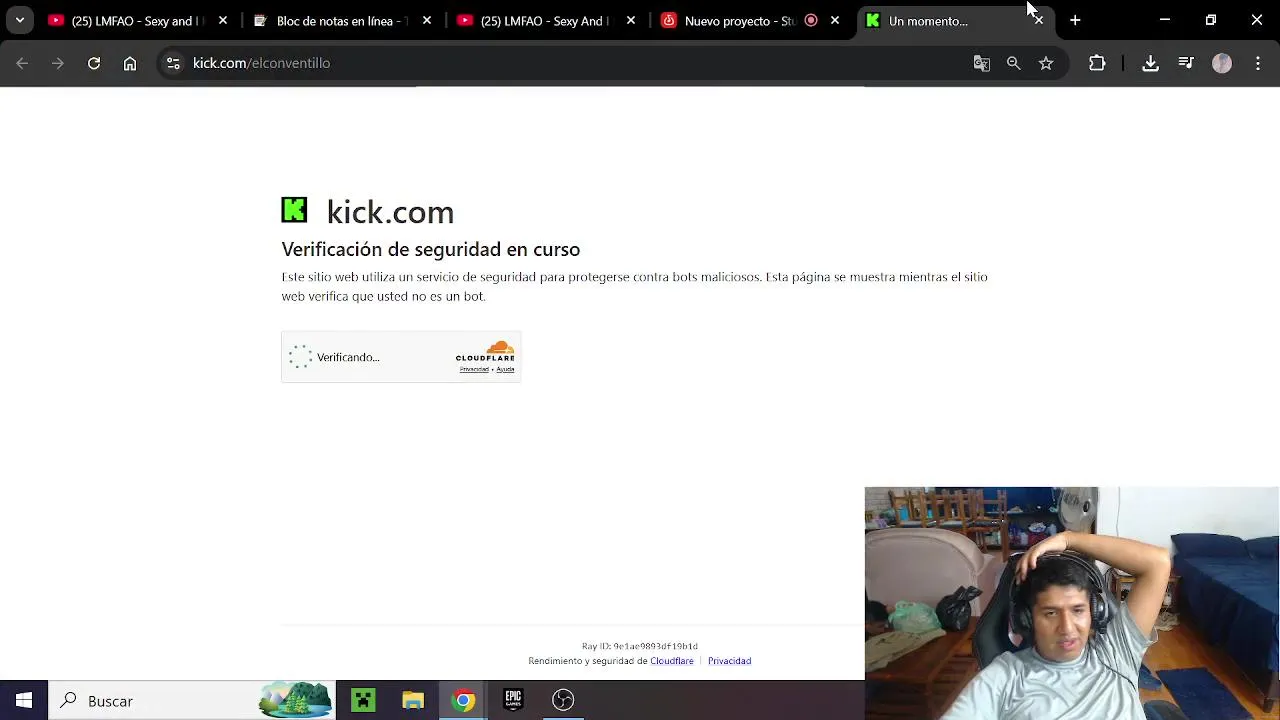This screenshot has width=1280, height=720.
Task: Launch Epic Games from taskbar
Action: click(x=513, y=701)
